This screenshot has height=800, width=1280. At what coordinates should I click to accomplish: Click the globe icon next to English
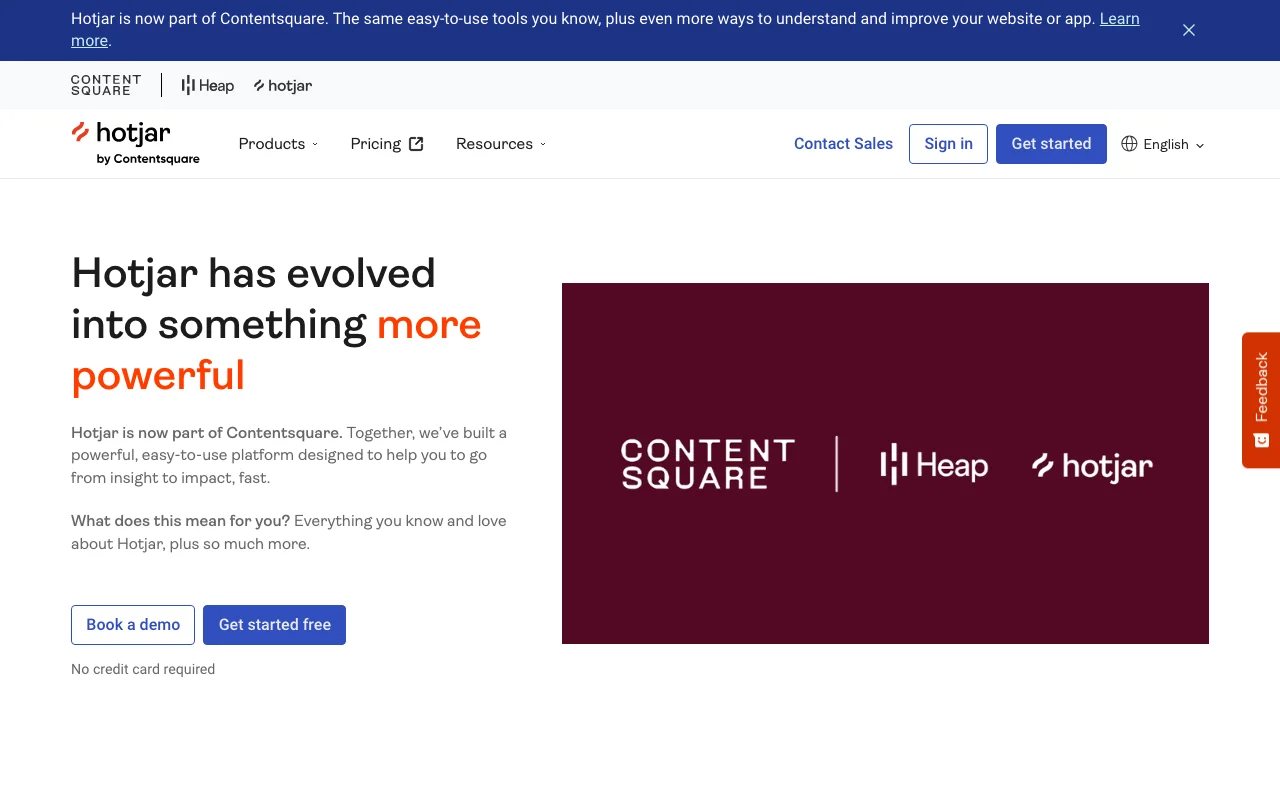tap(1129, 144)
